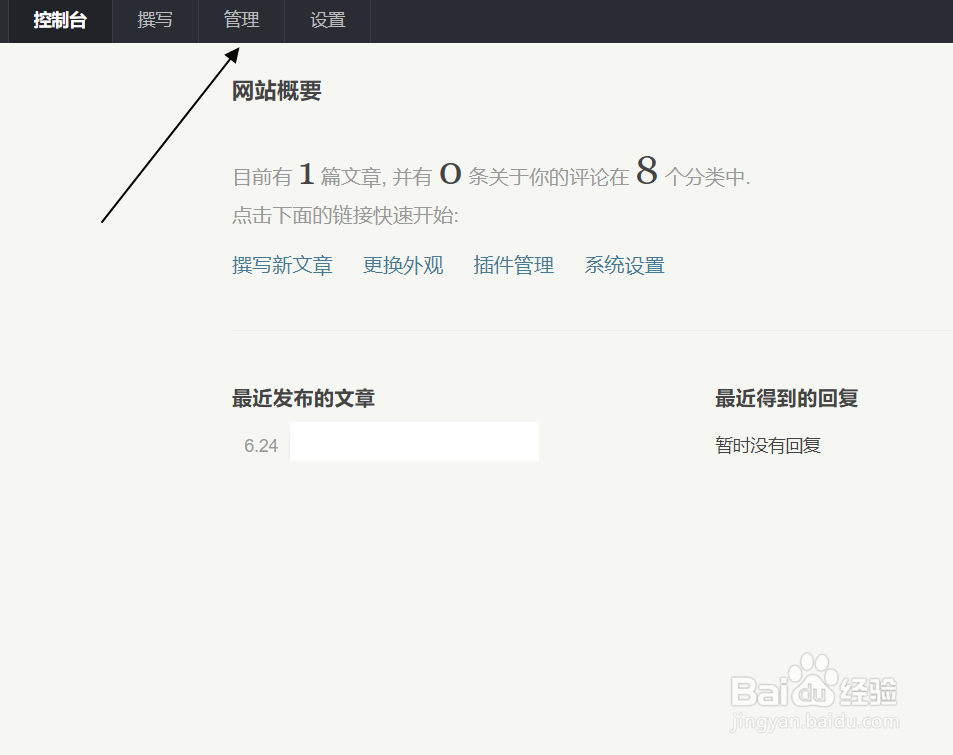Click the 点击下面的链接快速开始 text
Image resolution: width=953 pixels, height=755 pixels.
(345, 215)
